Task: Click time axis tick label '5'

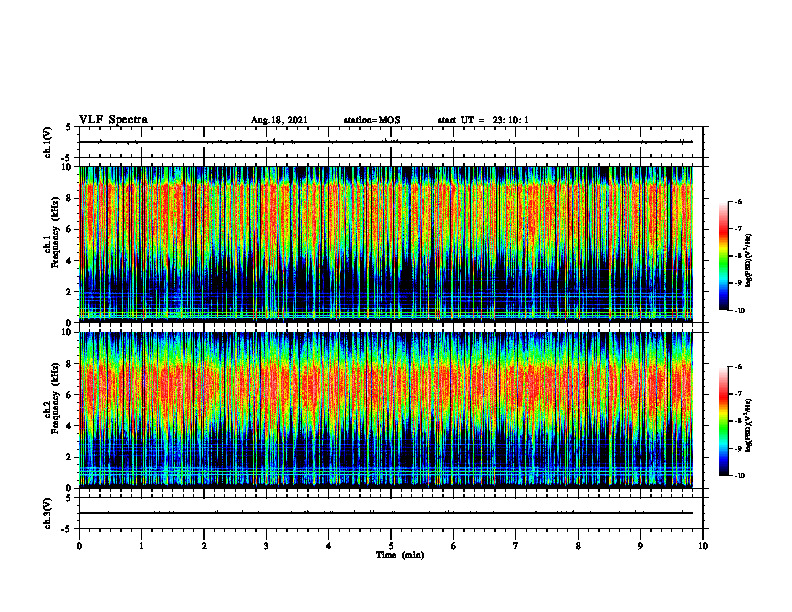Action: (x=391, y=546)
